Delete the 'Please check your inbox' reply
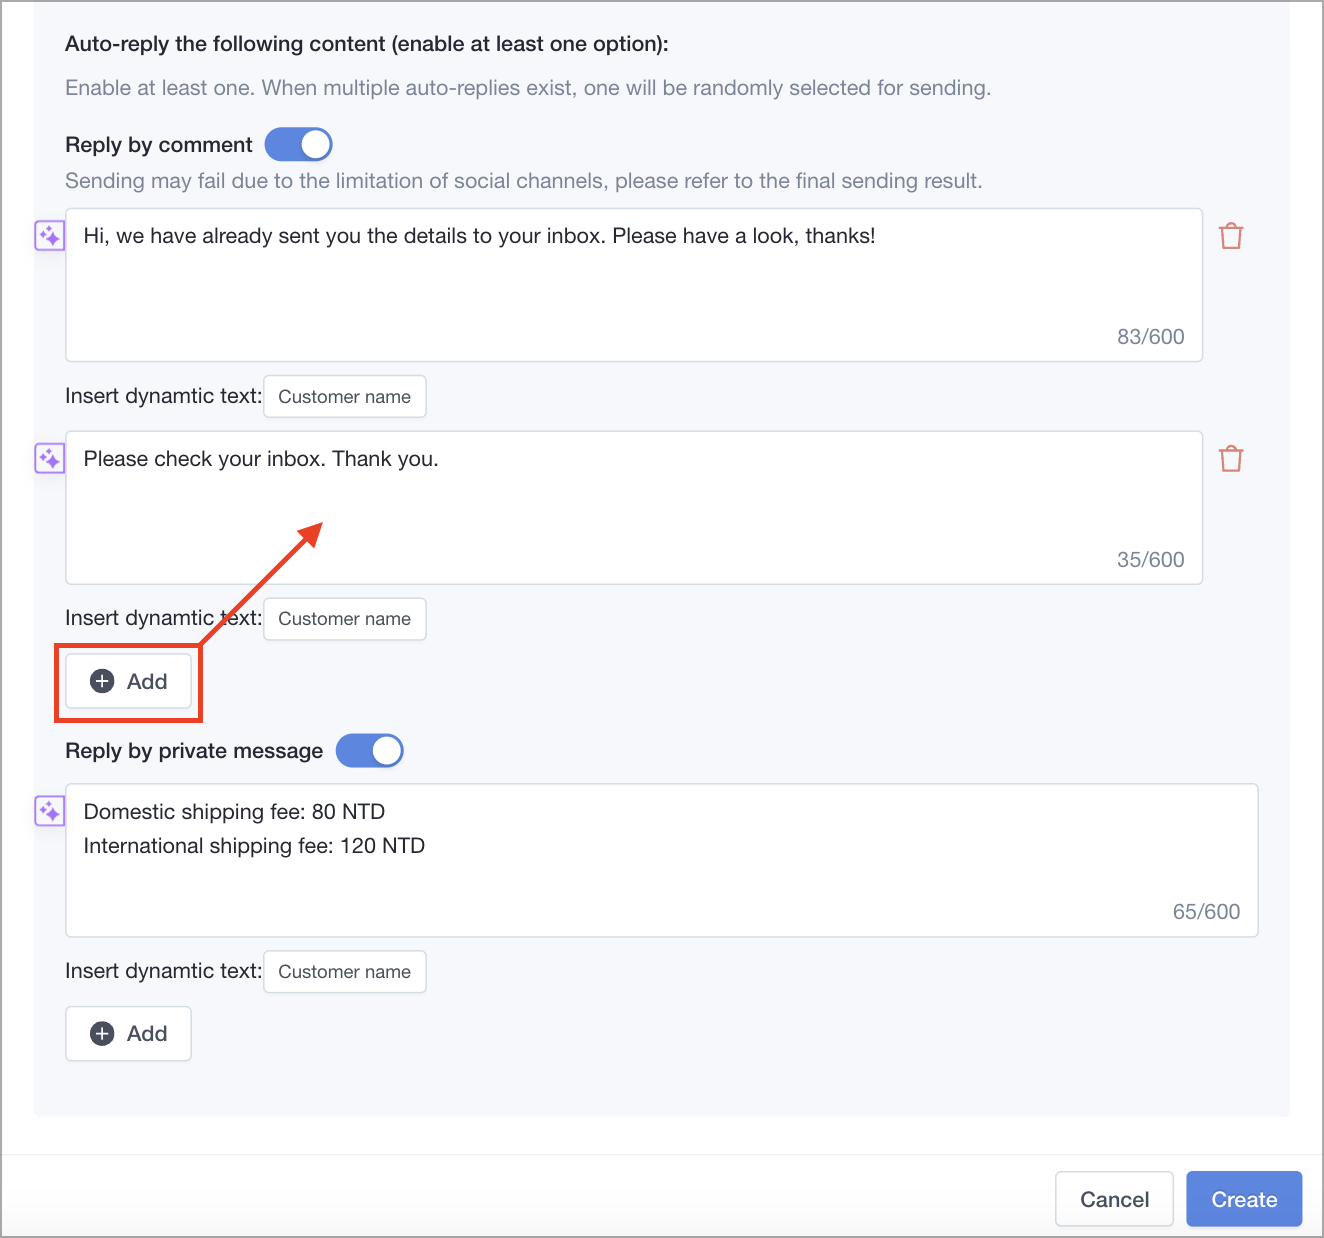Image resolution: width=1324 pixels, height=1238 pixels. pyautogui.click(x=1231, y=458)
